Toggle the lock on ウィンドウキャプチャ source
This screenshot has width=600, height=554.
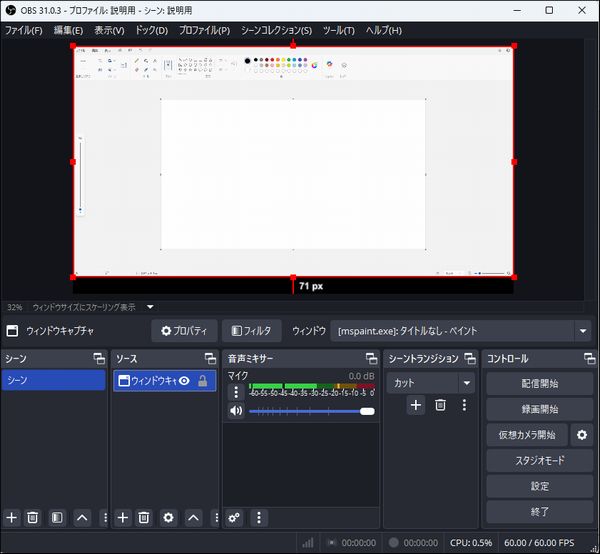click(x=202, y=381)
